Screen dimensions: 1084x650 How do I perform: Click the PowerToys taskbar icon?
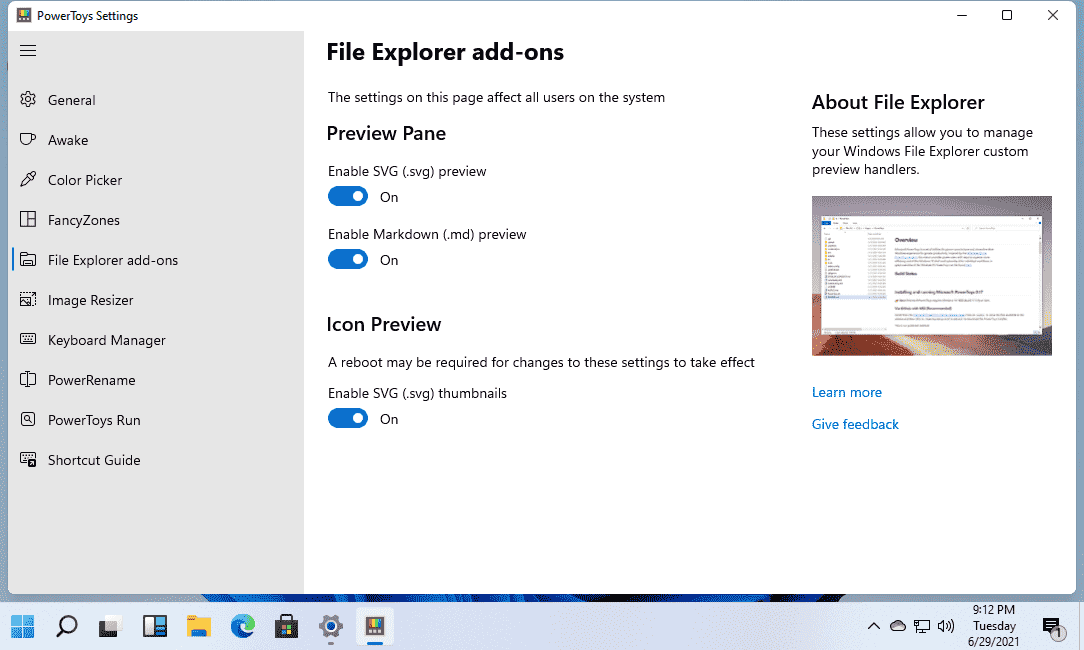[x=375, y=626]
